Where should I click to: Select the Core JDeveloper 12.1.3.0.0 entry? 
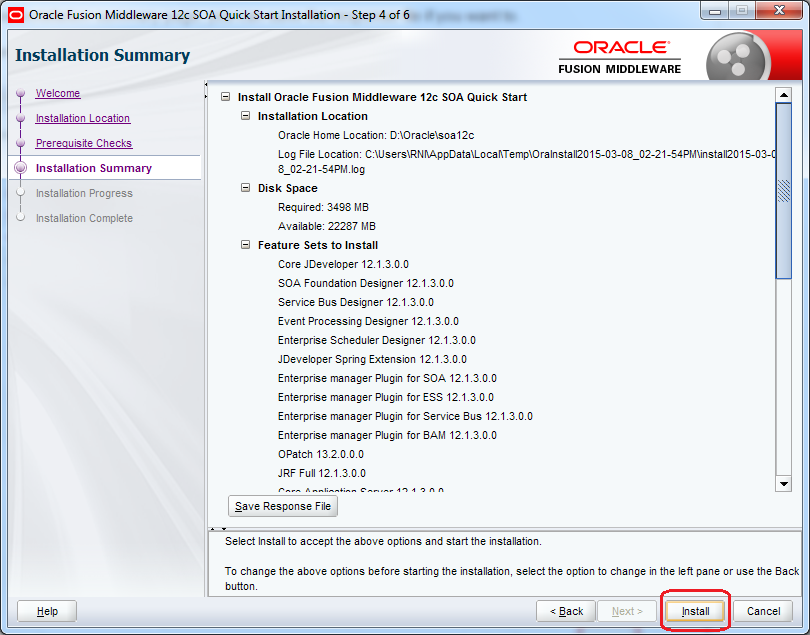click(342, 263)
